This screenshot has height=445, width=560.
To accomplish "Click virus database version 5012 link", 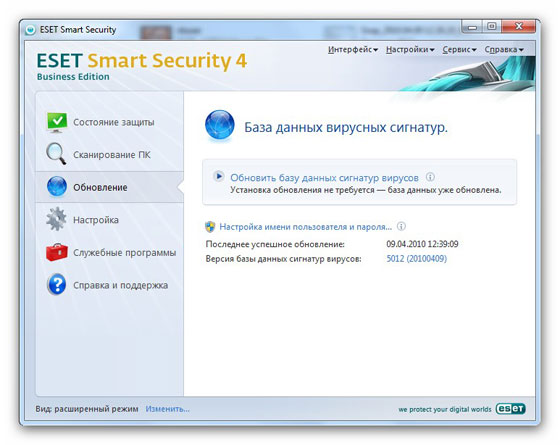I will coord(416,259).
